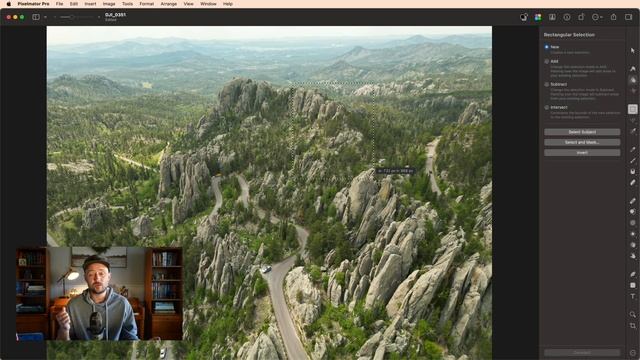Click the toolbar icon right of the info icon
The width and height of the screenshot is (640, 360).
(x=581, y=17)
